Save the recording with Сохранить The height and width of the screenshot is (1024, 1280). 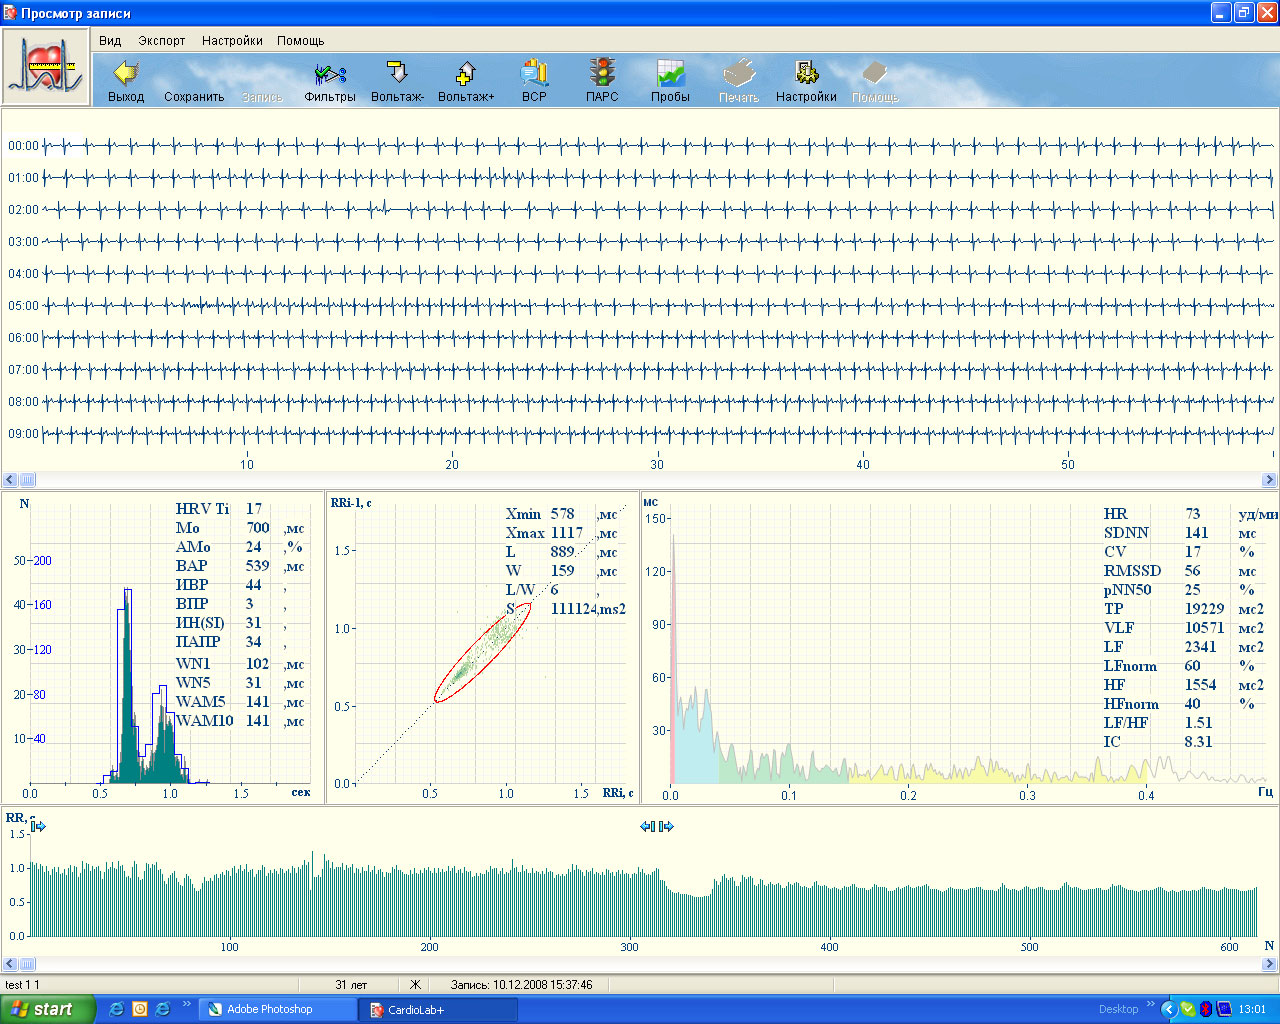[194, 96]
